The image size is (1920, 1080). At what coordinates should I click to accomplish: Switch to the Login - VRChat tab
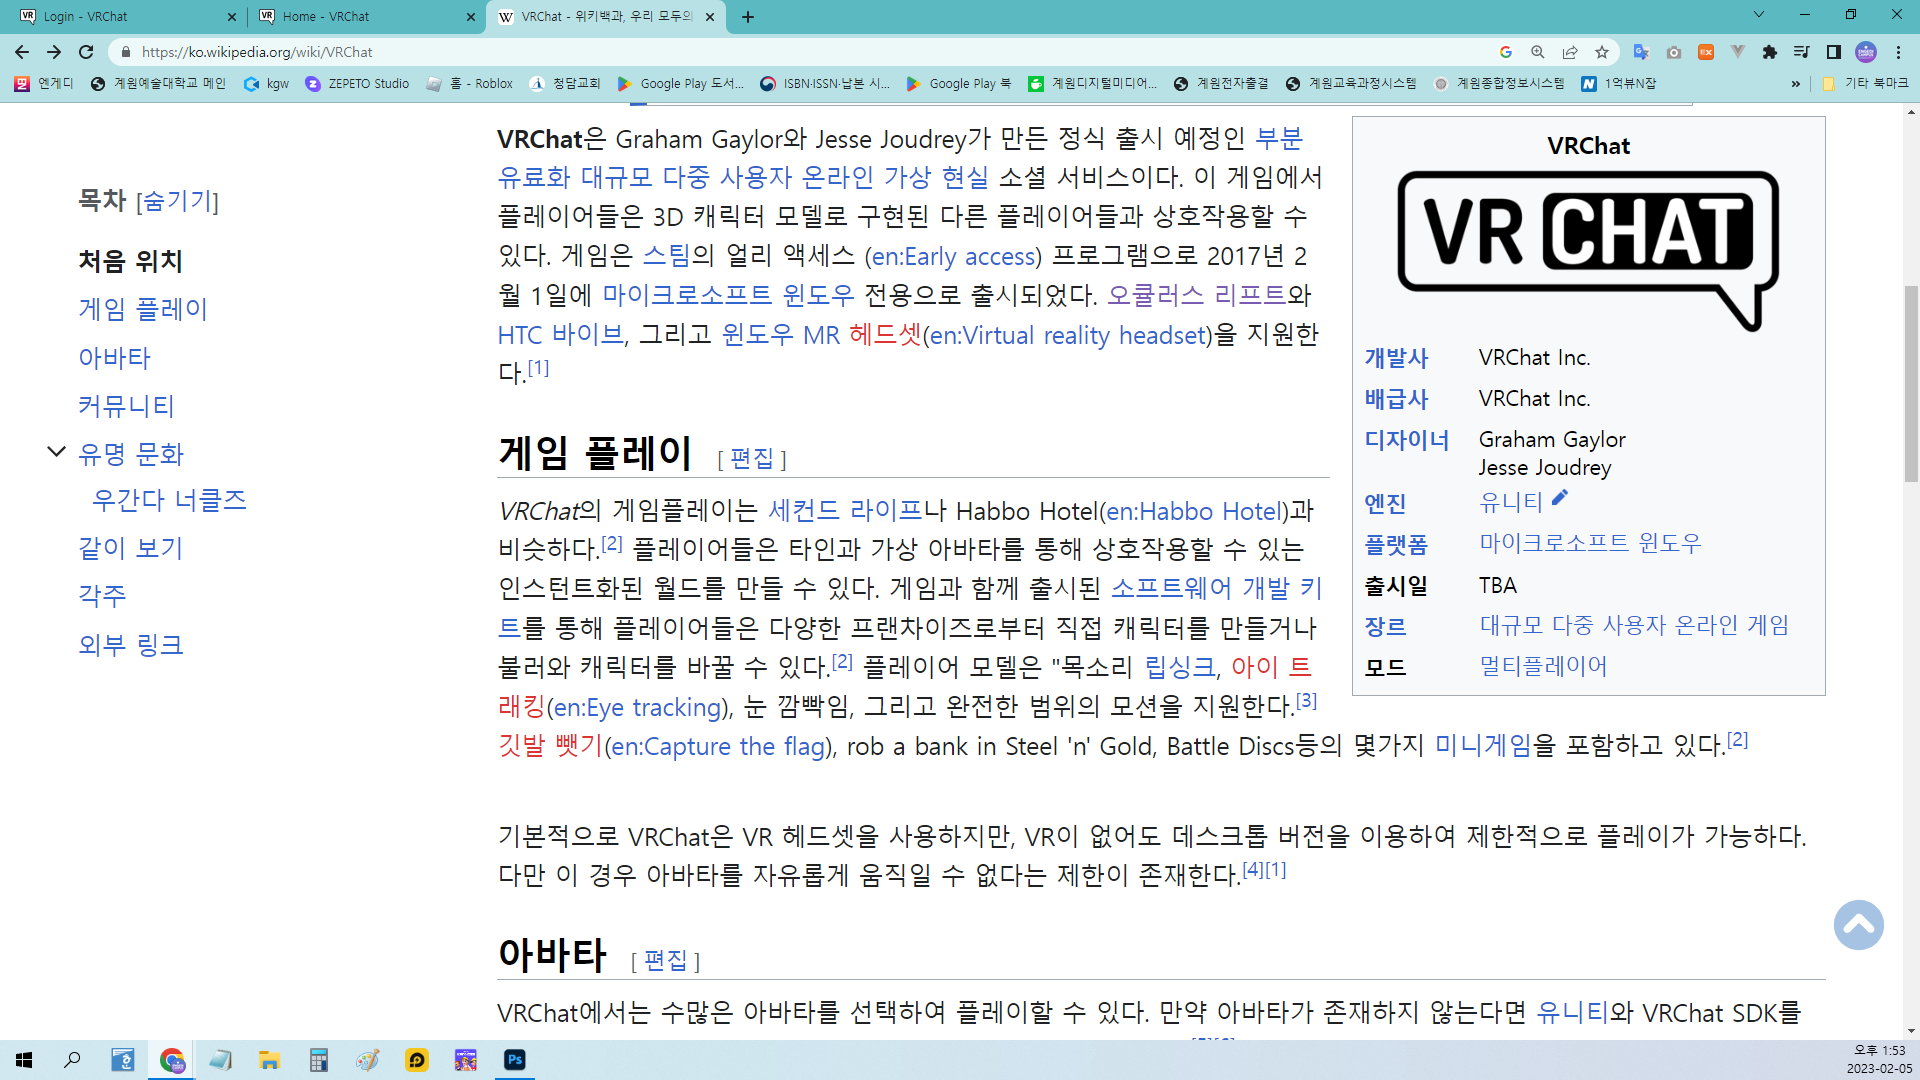(x=120, y=16)
